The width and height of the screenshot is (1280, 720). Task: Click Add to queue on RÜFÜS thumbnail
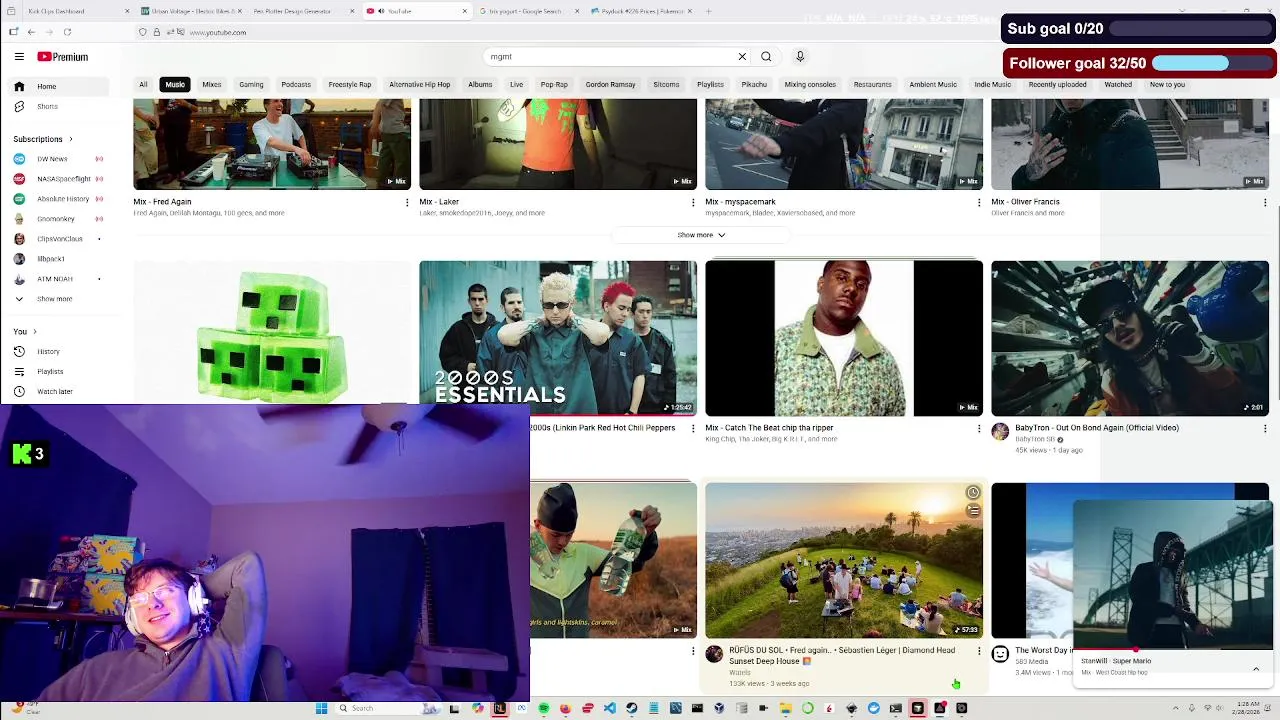(x=973, y=510)
